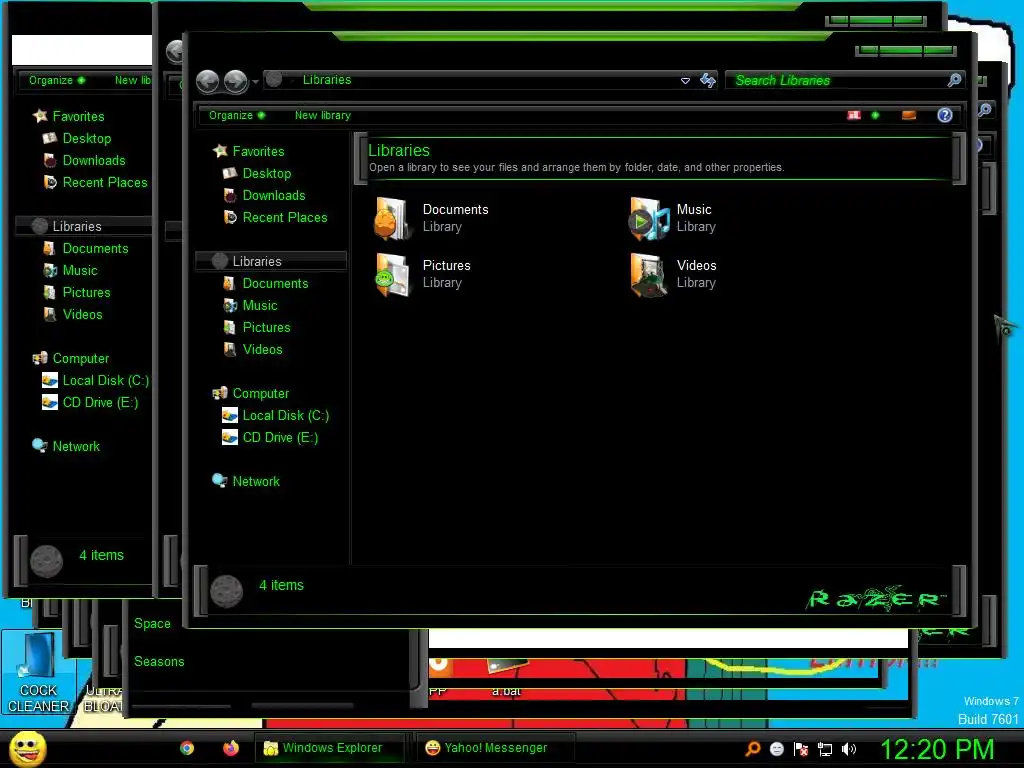
Task: Toggle the preview pane with the orange icon
Action: 908,115
